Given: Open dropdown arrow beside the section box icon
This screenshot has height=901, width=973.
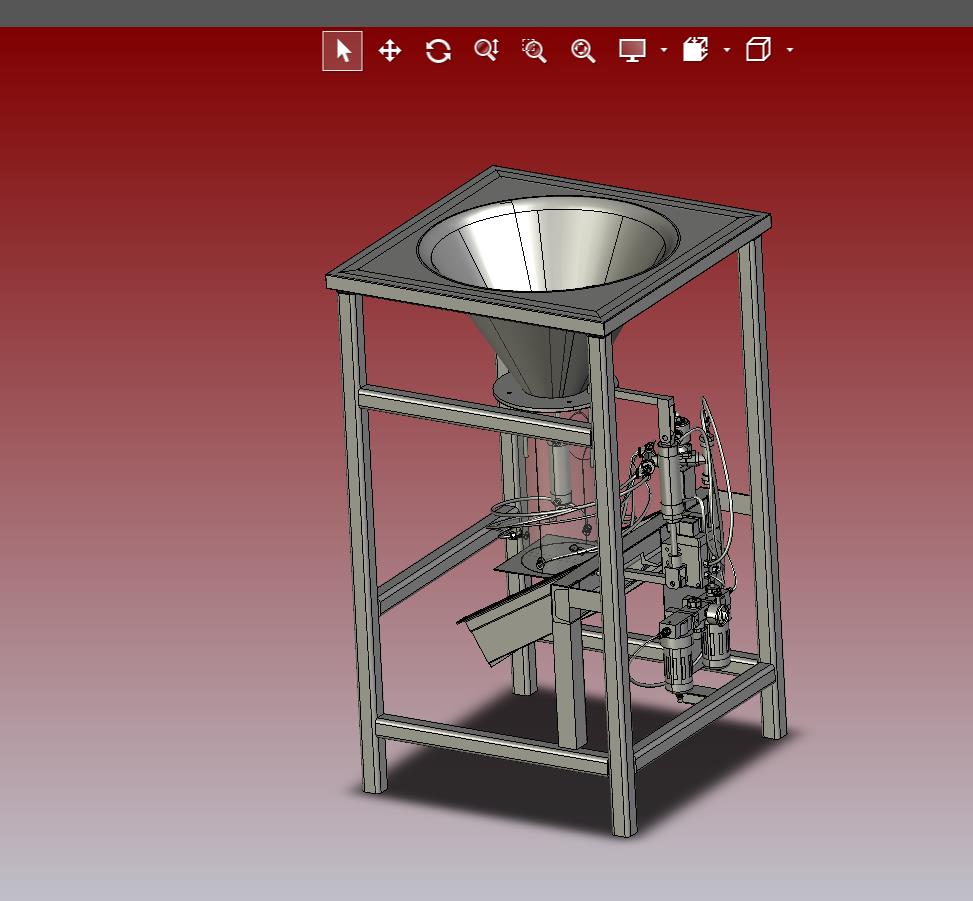Looking at the screenshot, I should coord(727,50).
